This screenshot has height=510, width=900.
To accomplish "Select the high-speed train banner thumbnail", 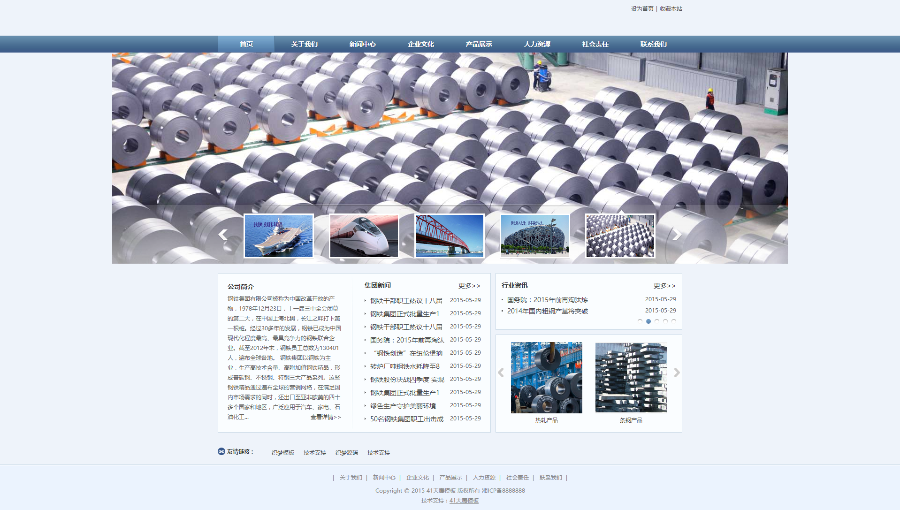I will (x=364, y=236).
